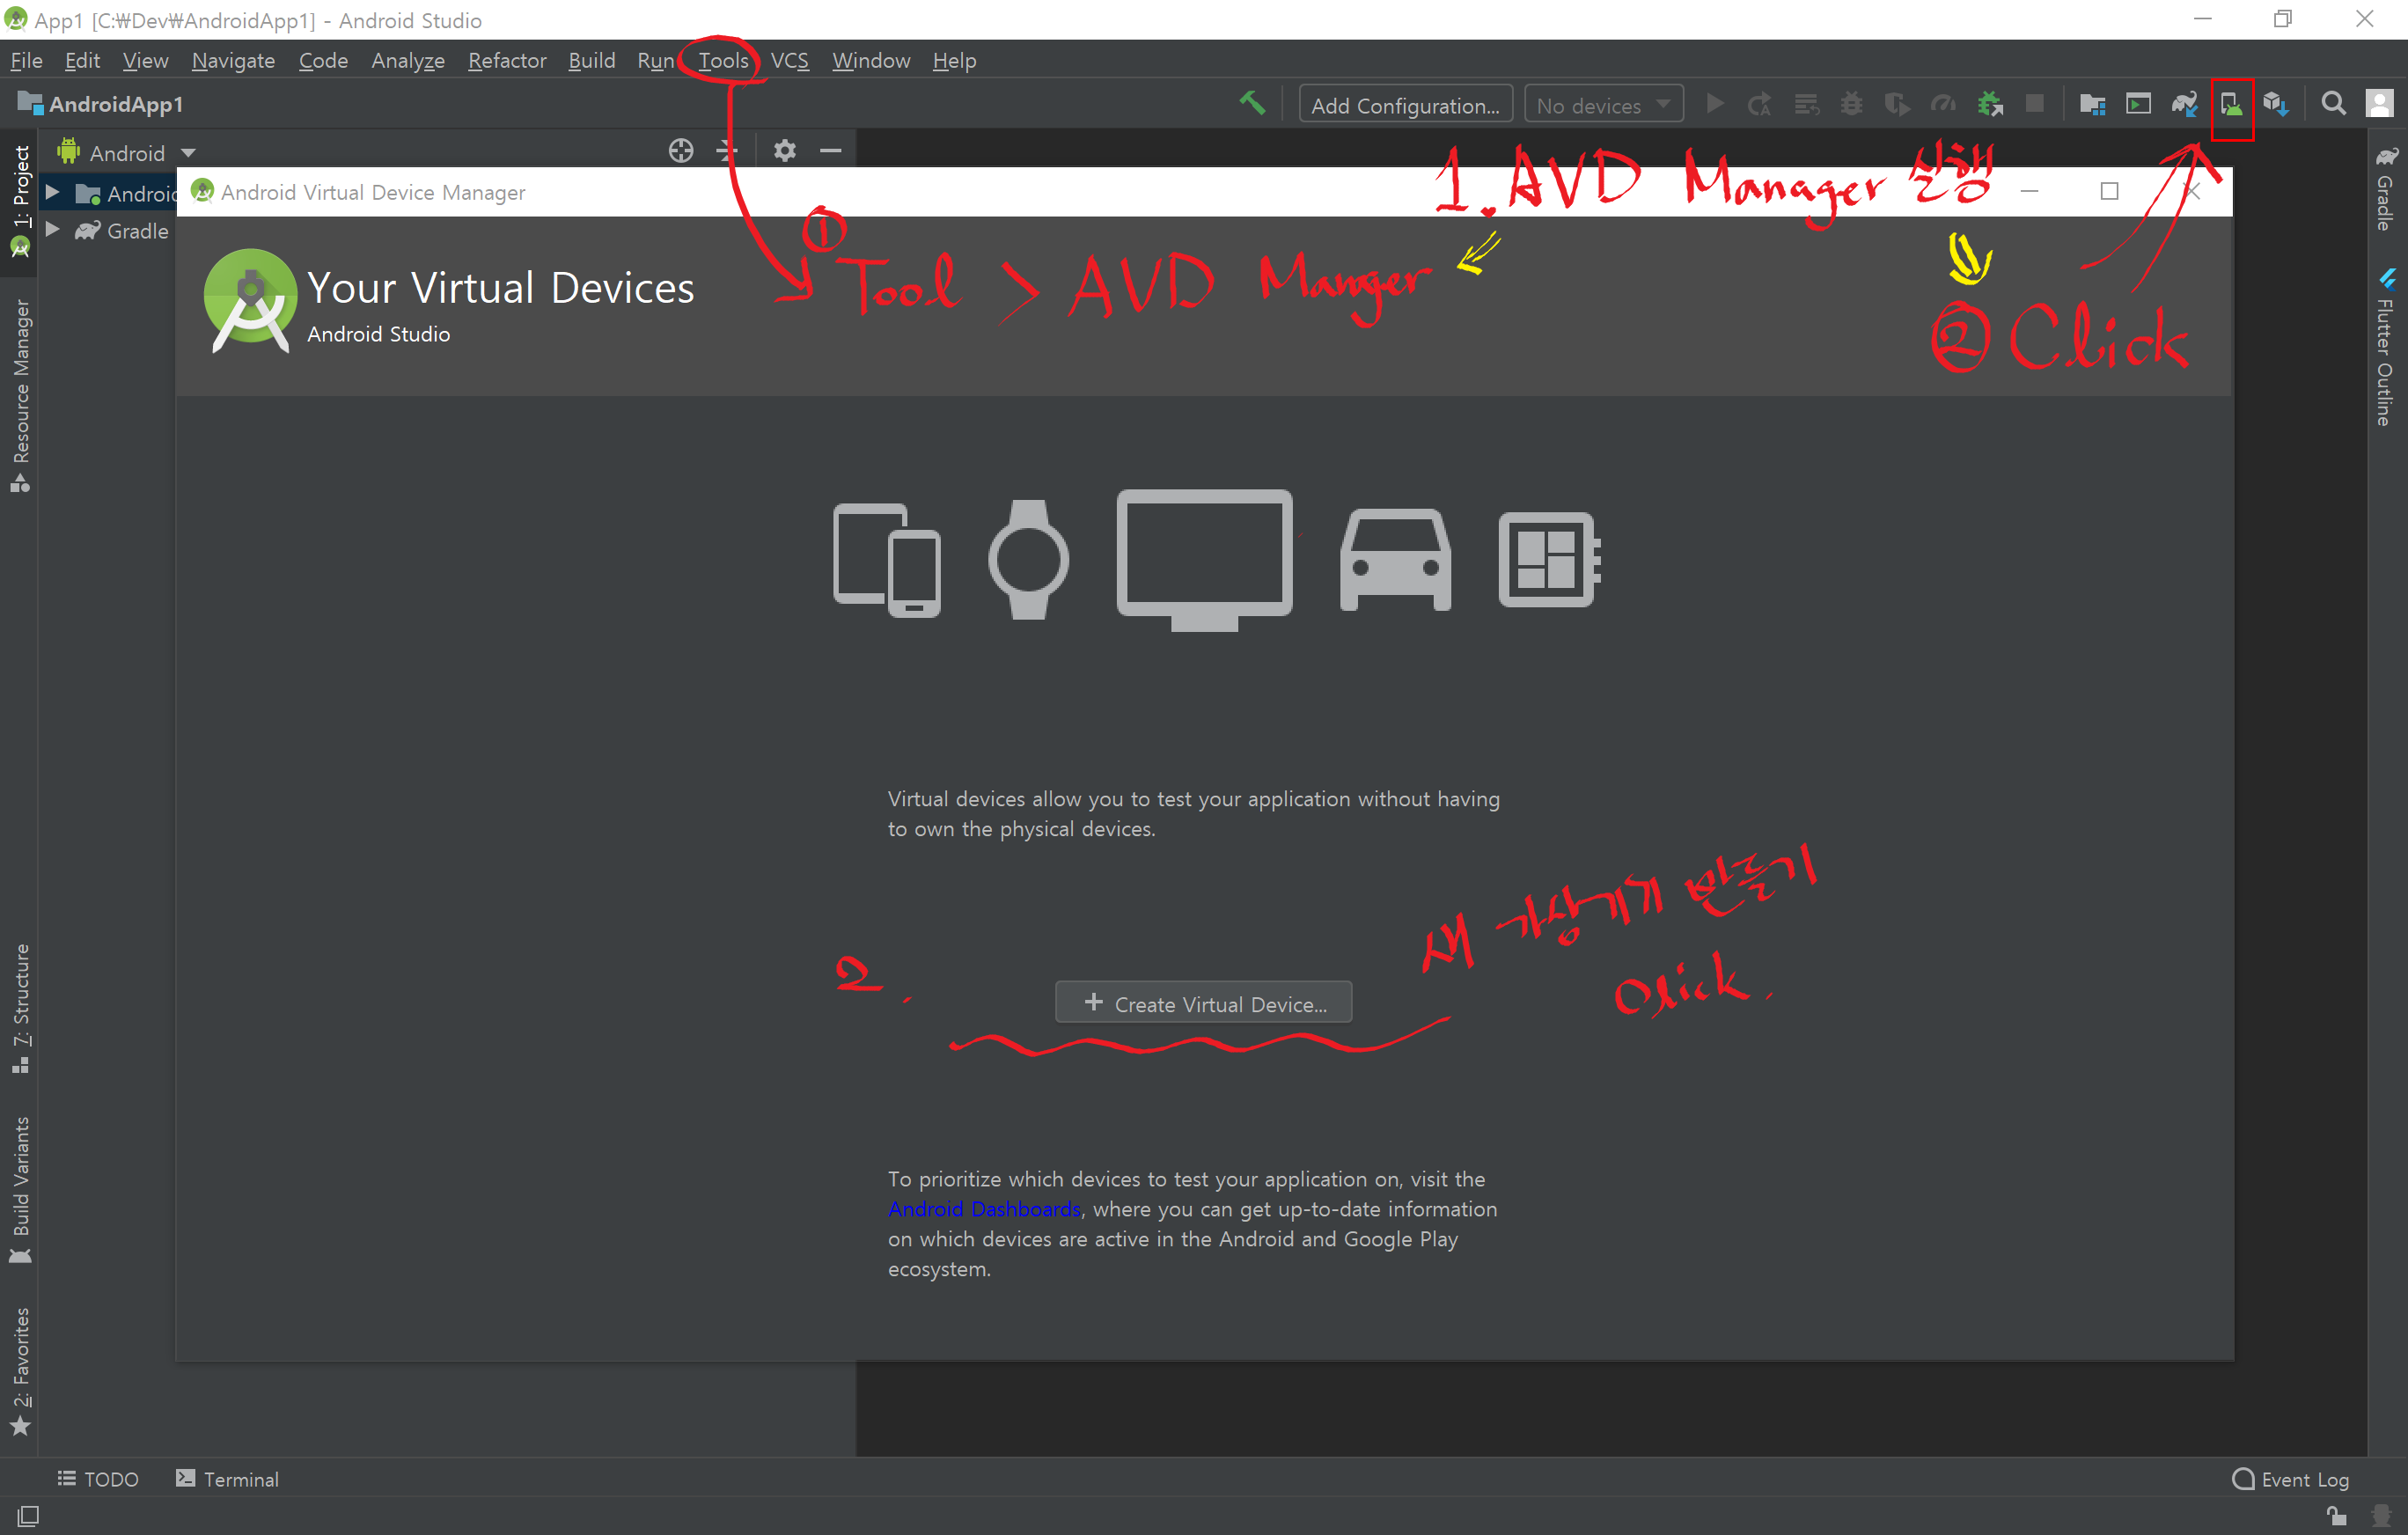Open the Tools menu
The width and height of the screenshot is (2408, 1535).
pos(722,61)
